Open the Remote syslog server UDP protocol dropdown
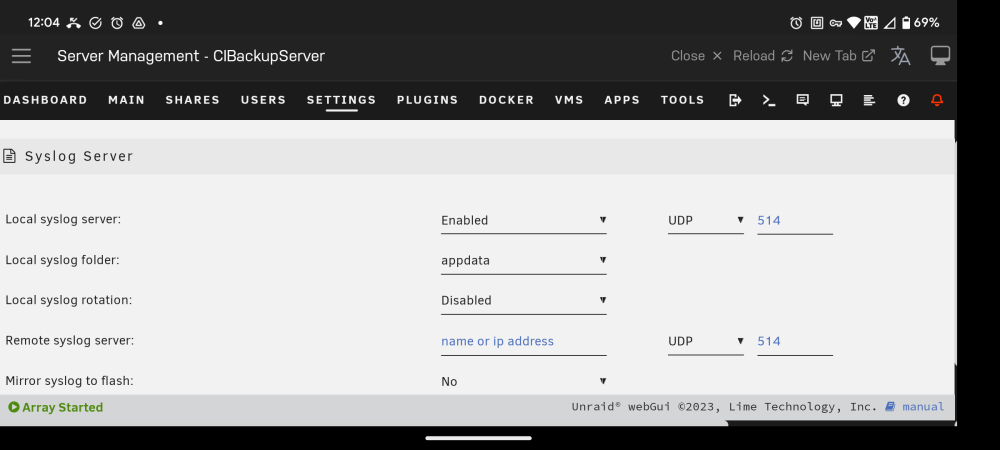Image resolution: width=1000 pixels, height=450 pixels. point(705,342)
